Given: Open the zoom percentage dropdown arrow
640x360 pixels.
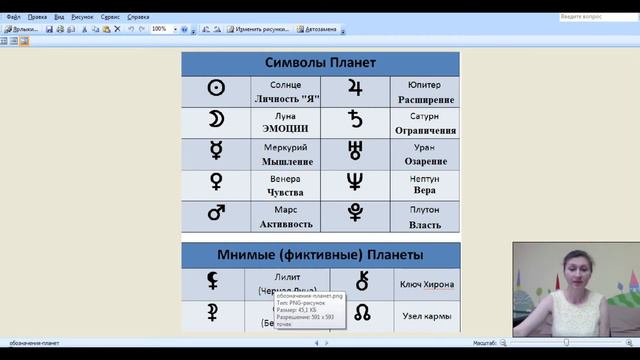Looking at the screenshot, I should pos(176,29).
